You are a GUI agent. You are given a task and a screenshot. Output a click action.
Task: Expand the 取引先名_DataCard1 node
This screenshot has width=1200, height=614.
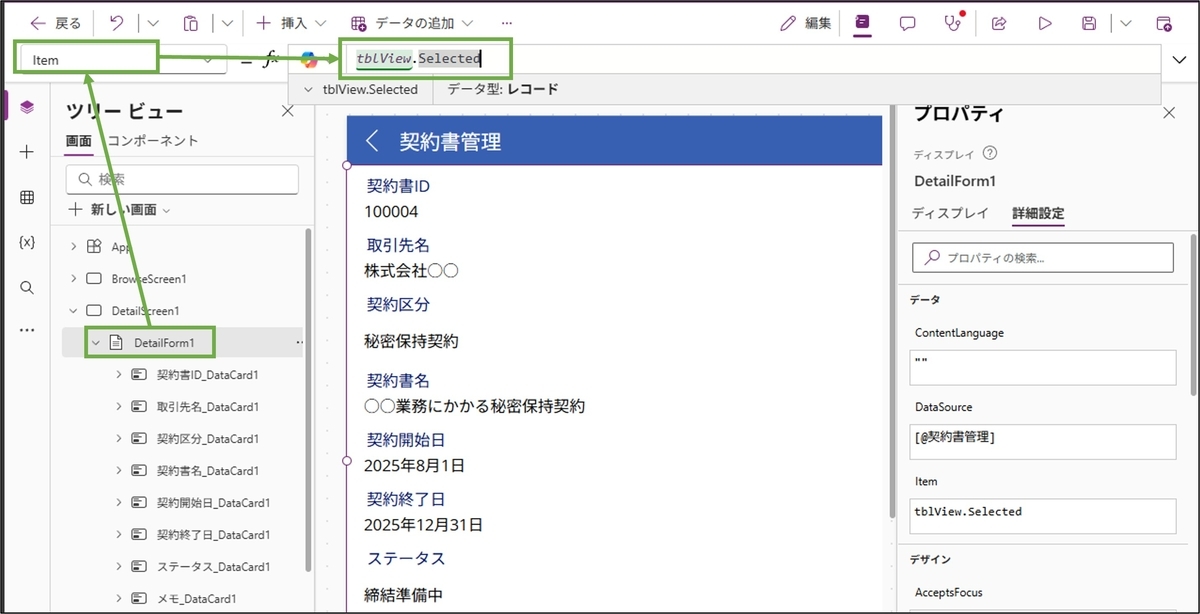pos(118,406)
